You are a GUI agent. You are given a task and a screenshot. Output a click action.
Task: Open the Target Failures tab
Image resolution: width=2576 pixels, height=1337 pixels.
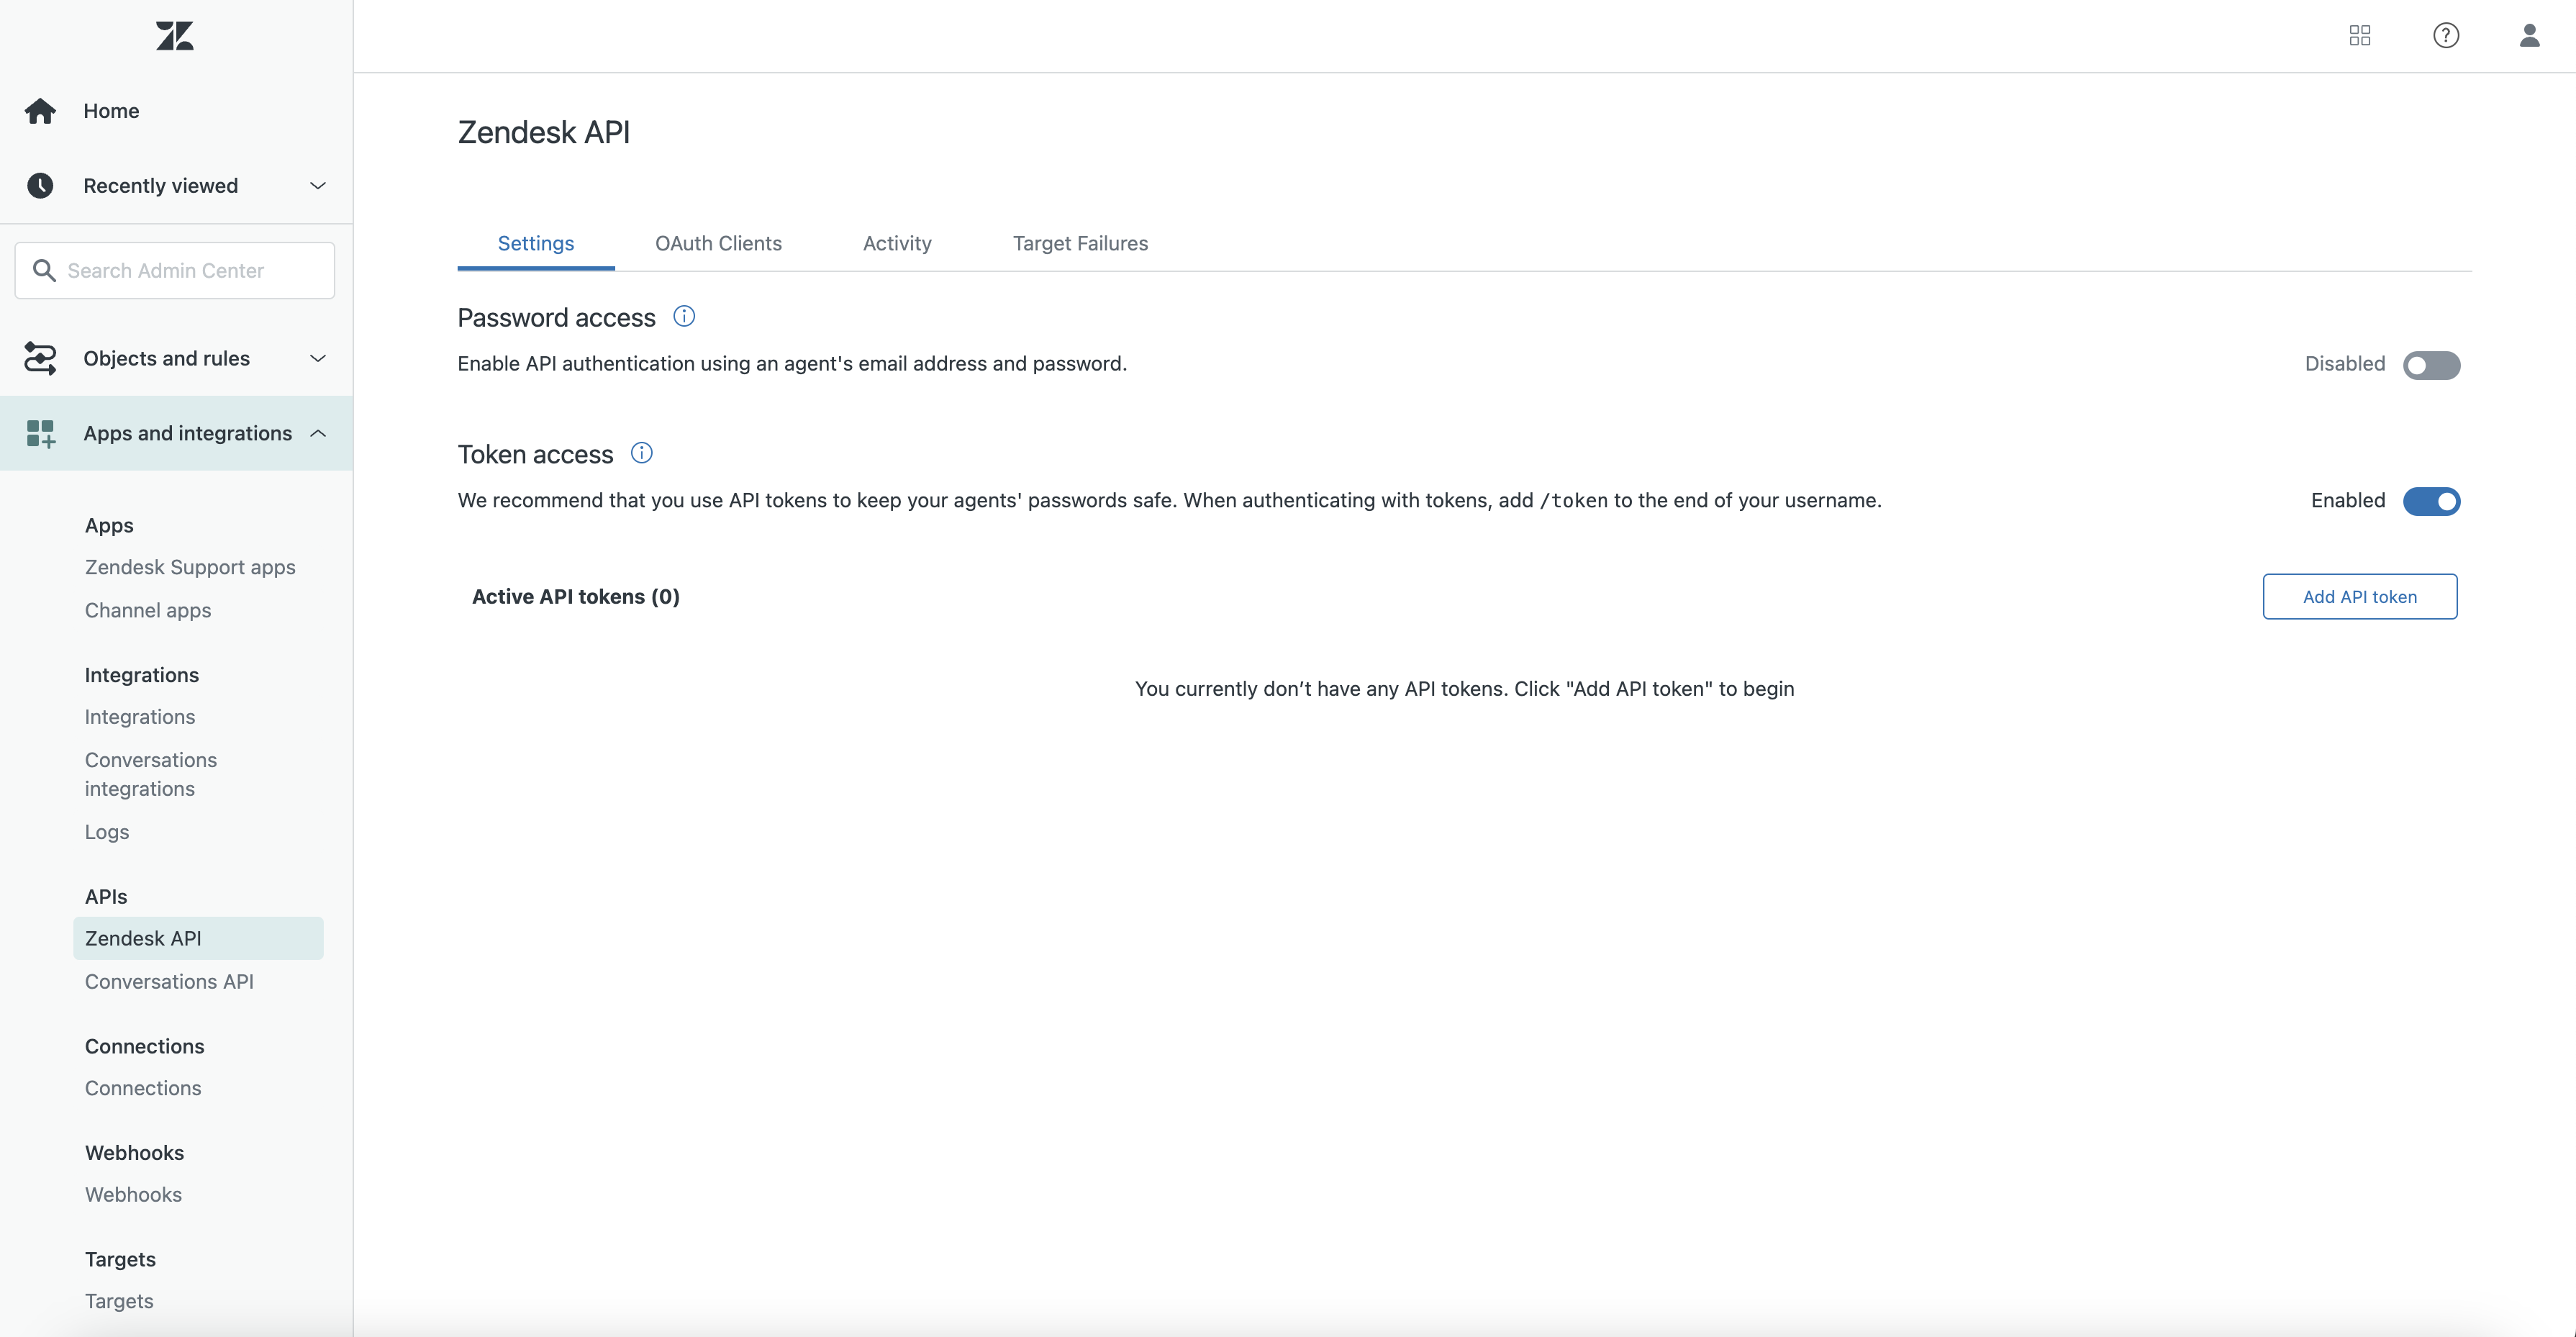point(1080,243)
